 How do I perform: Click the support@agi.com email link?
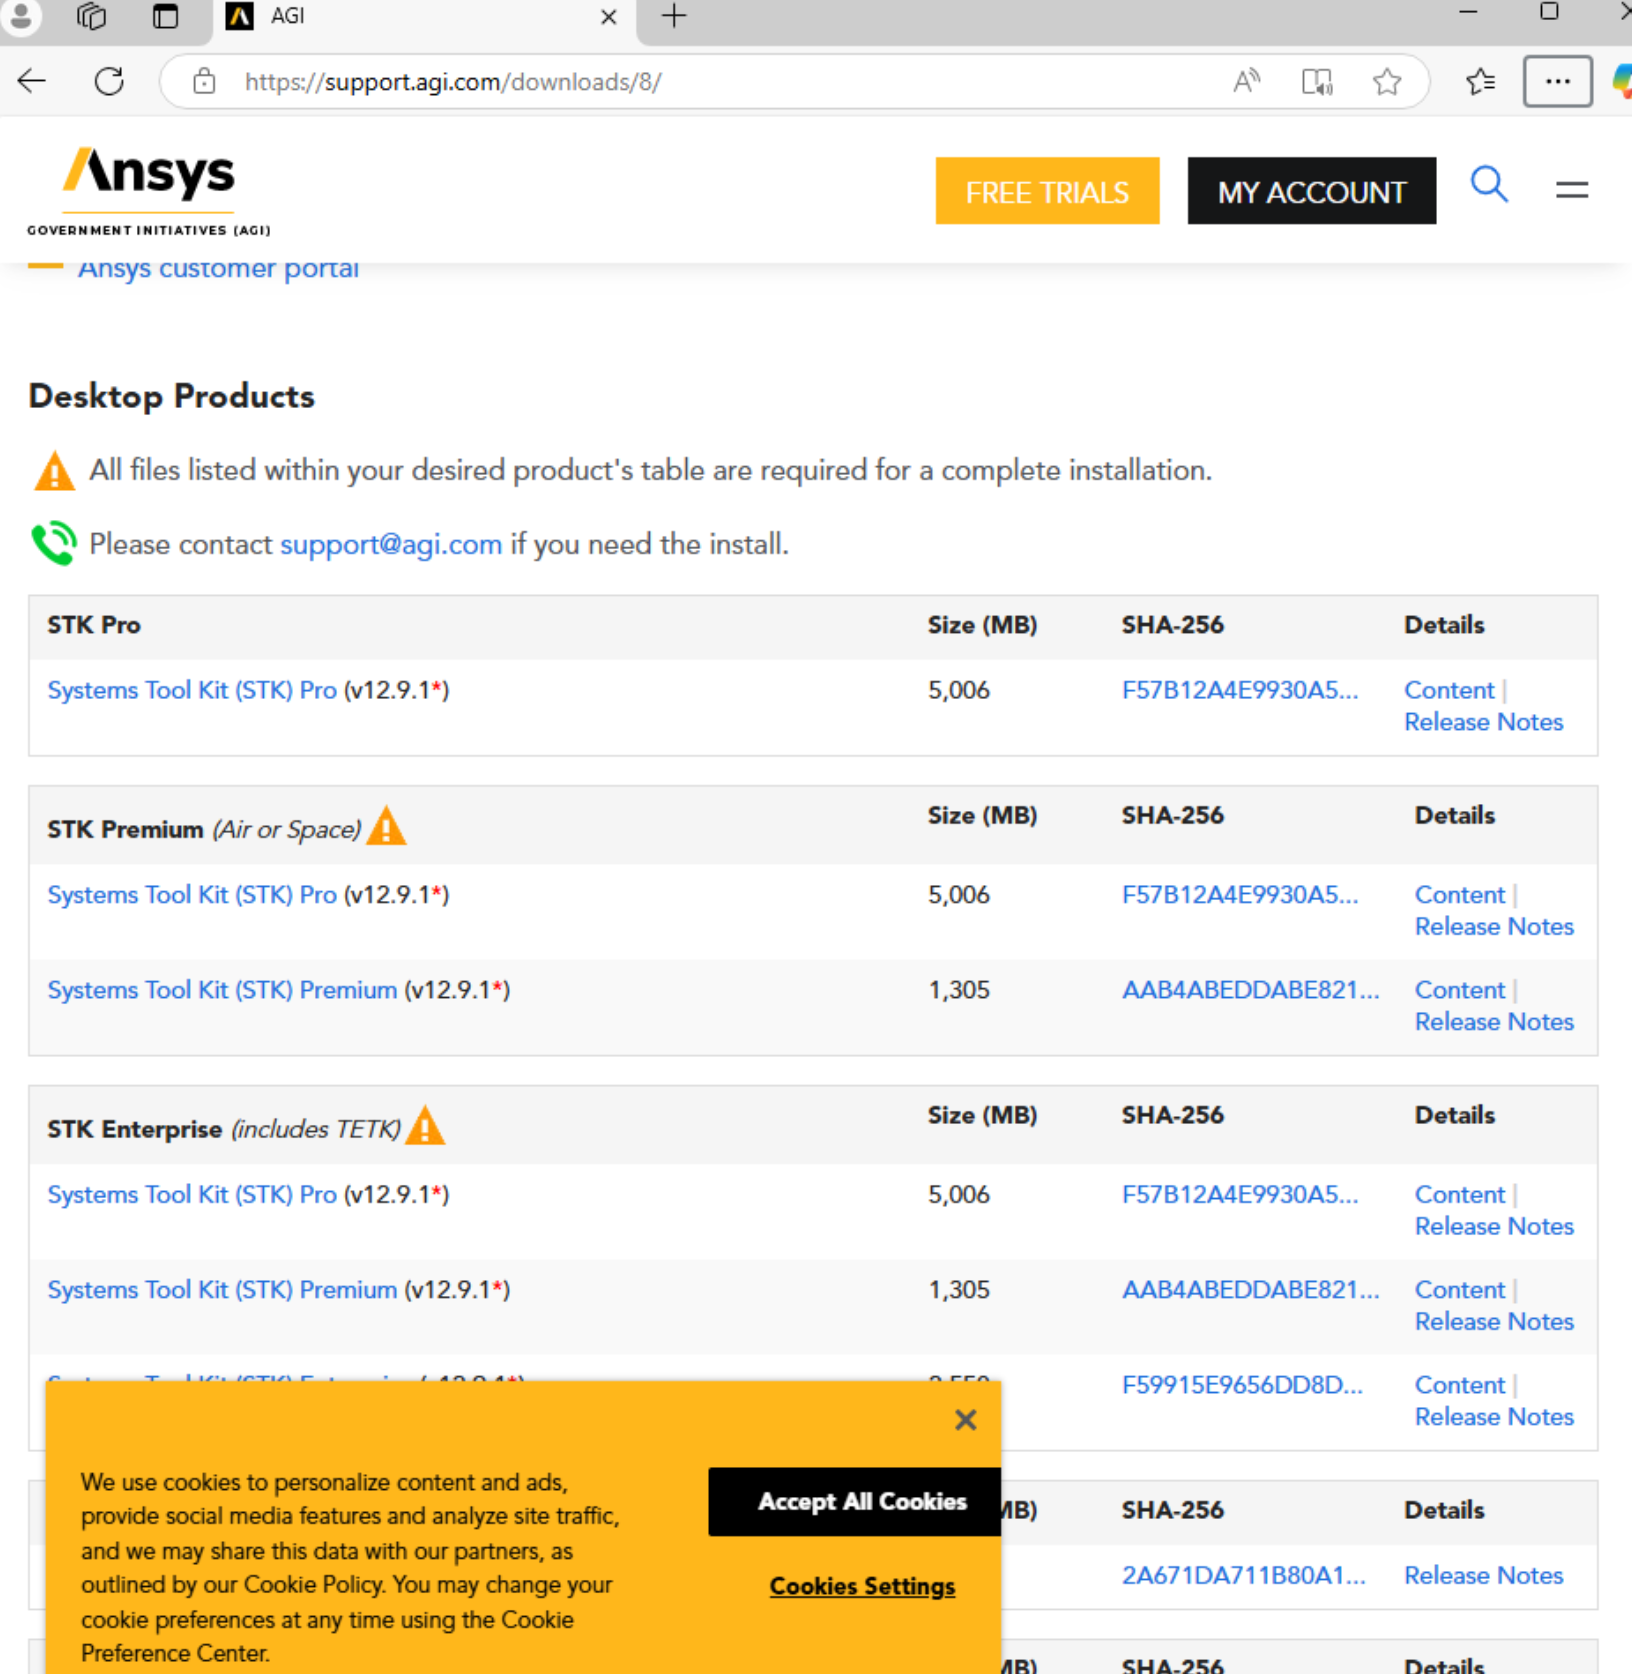(x=390, y=544)
